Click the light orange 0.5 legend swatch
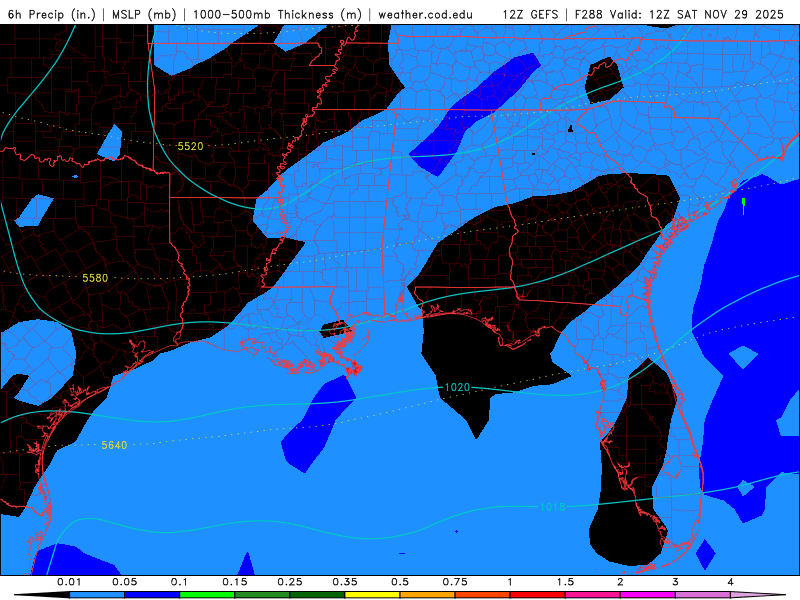 pos(428,595)
